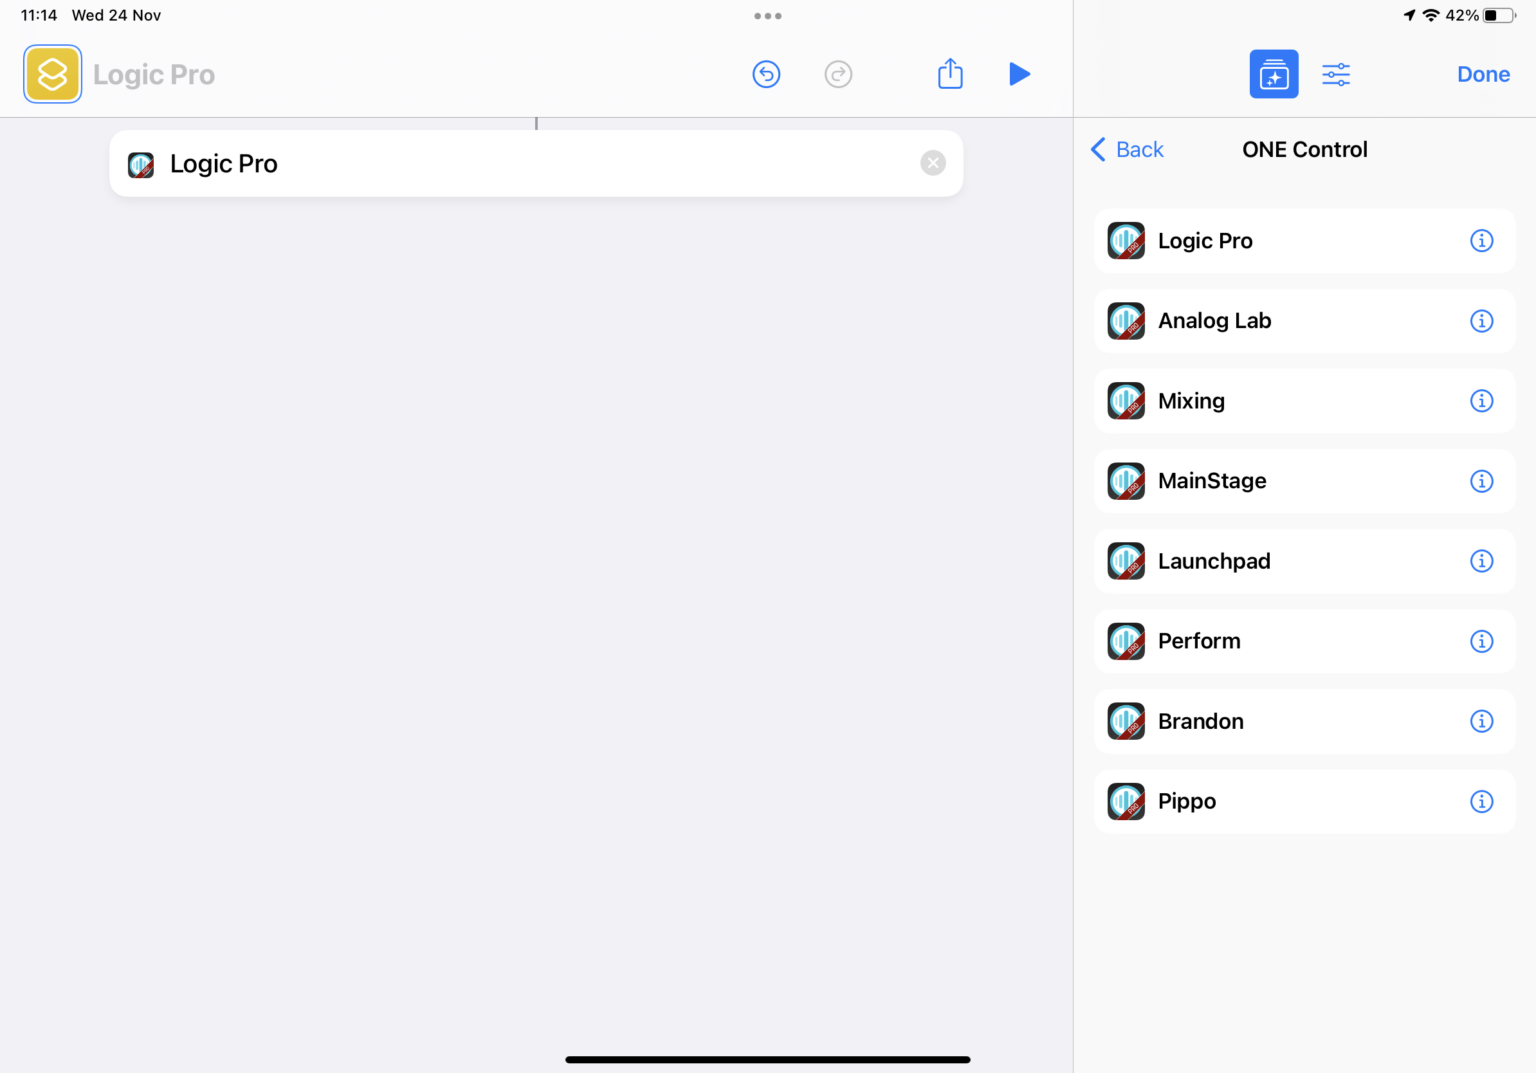Tap the battery indicator in status bar
The image size is (1536, 1073).
tap(1499, 15)
